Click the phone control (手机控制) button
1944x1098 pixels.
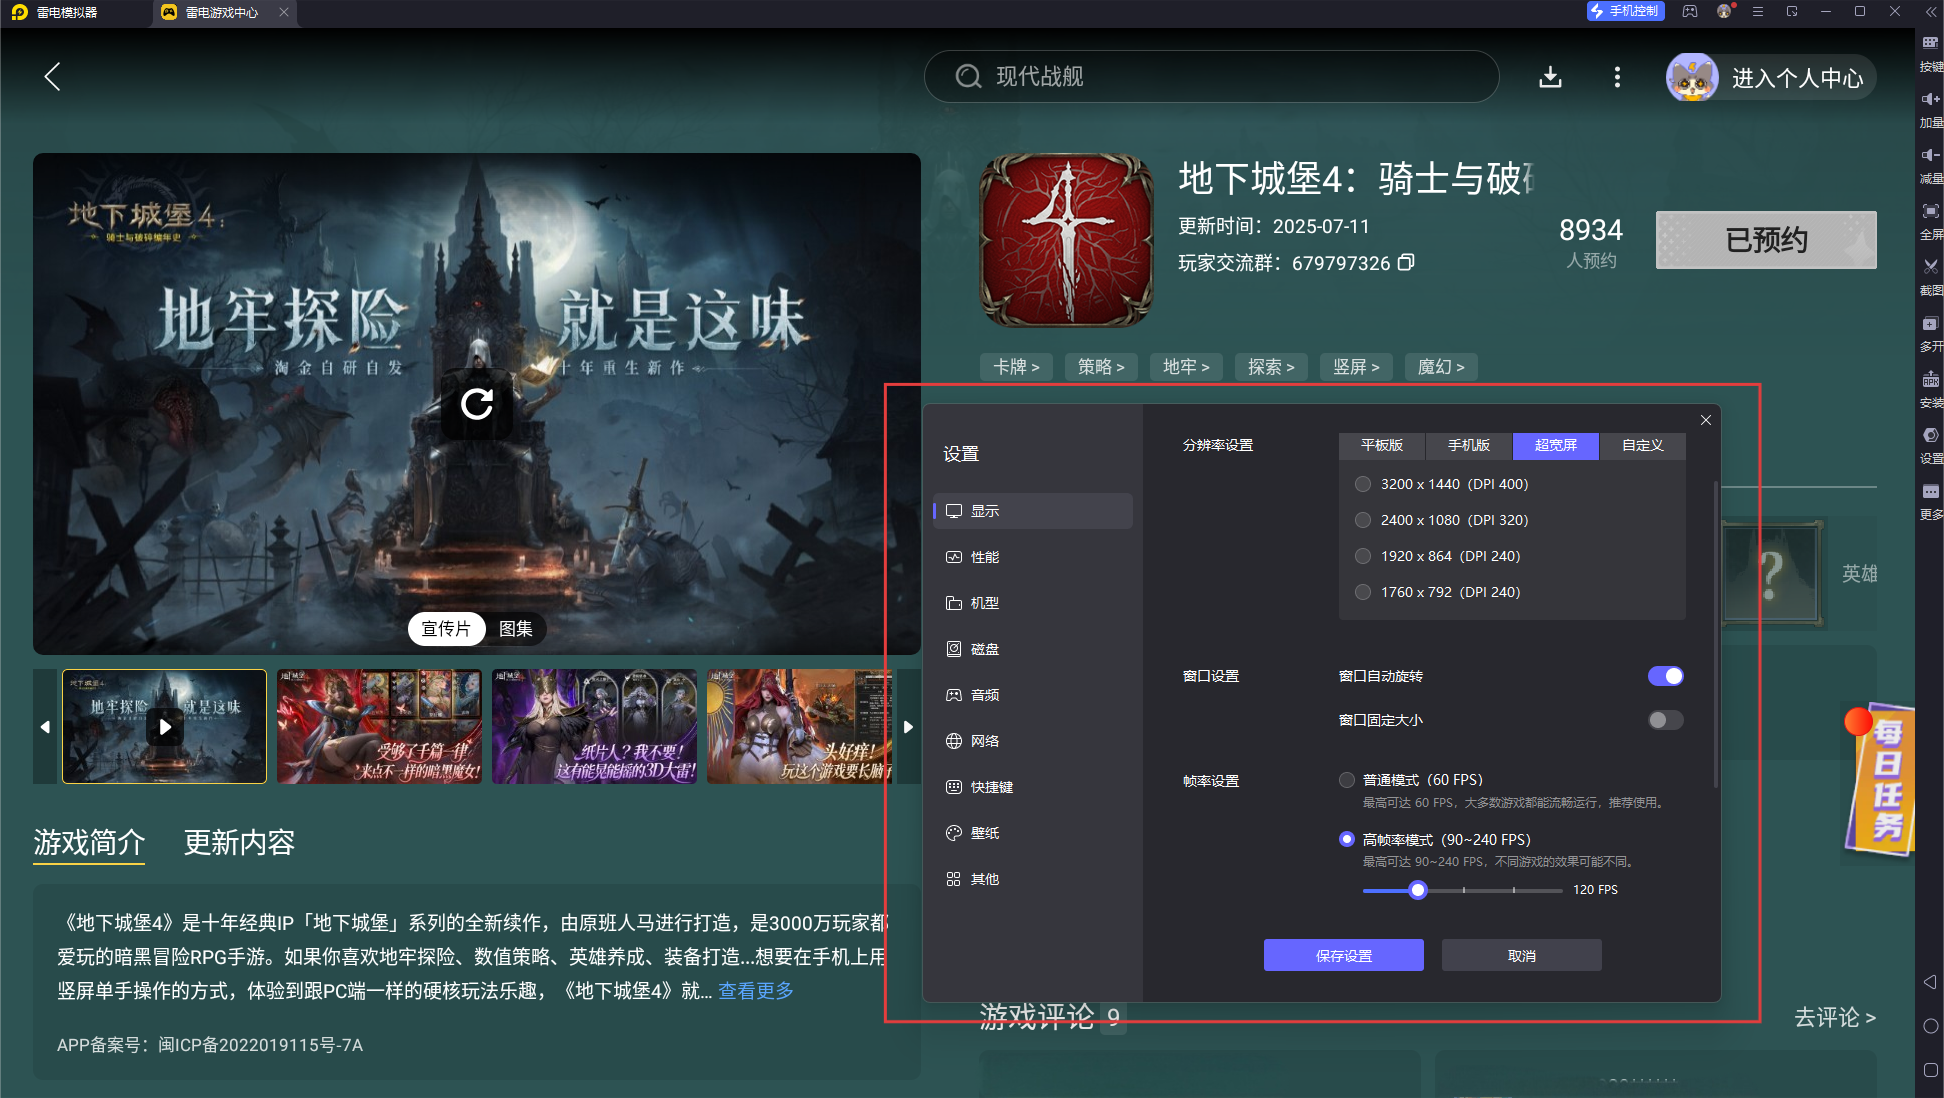click(1626, 11)
